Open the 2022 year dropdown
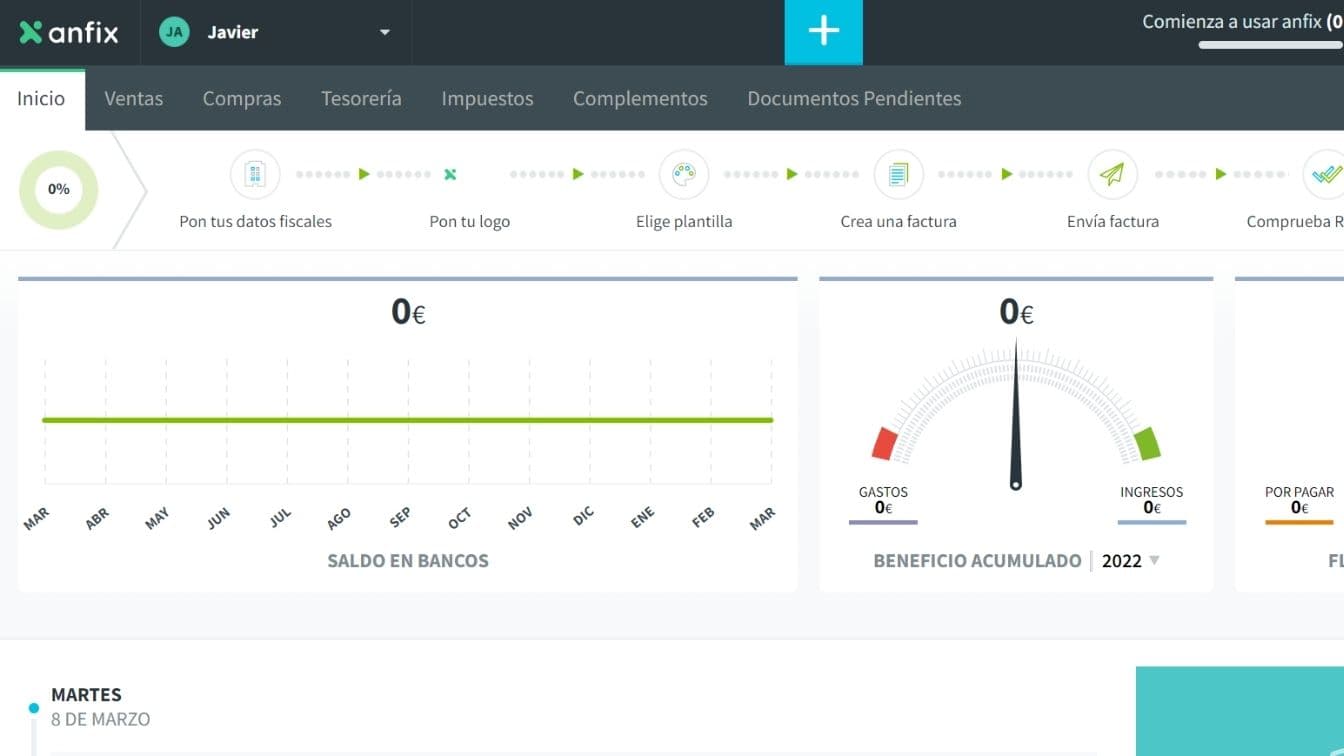Screen dimensions: 1344x756 coord(1131,561)
